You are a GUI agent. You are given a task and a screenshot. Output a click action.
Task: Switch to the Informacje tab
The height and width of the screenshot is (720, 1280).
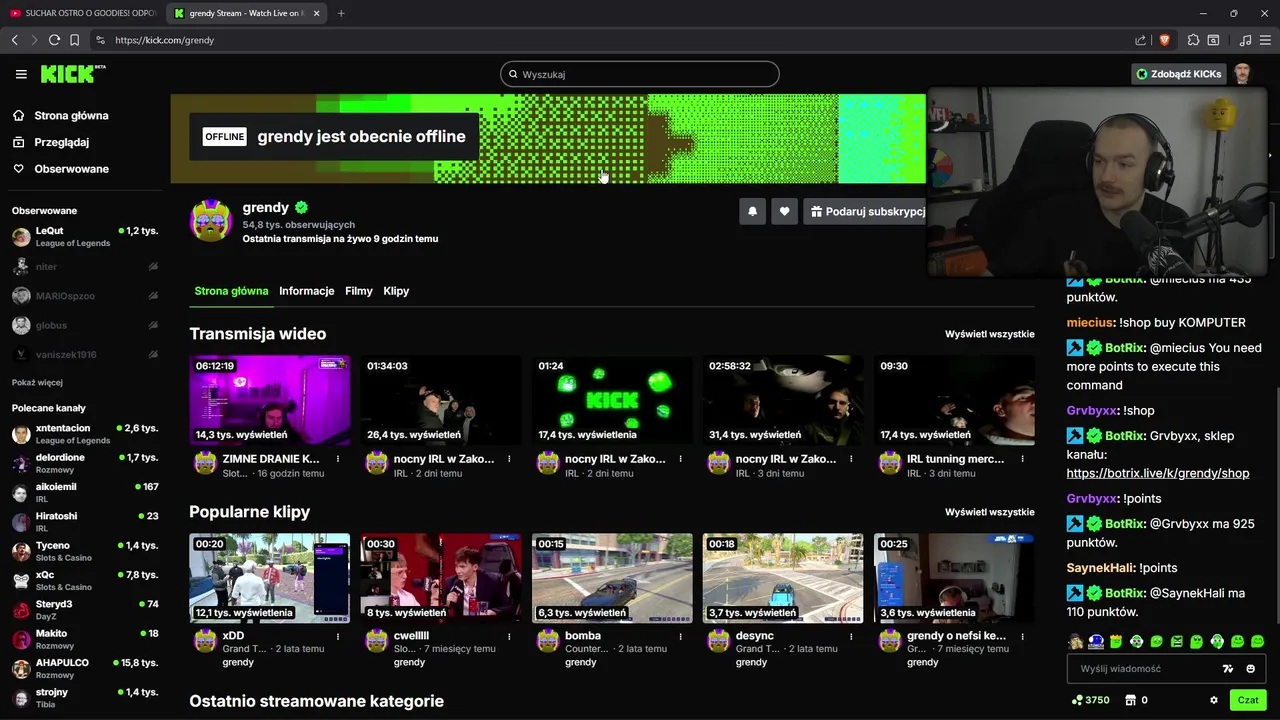(306, 291)
